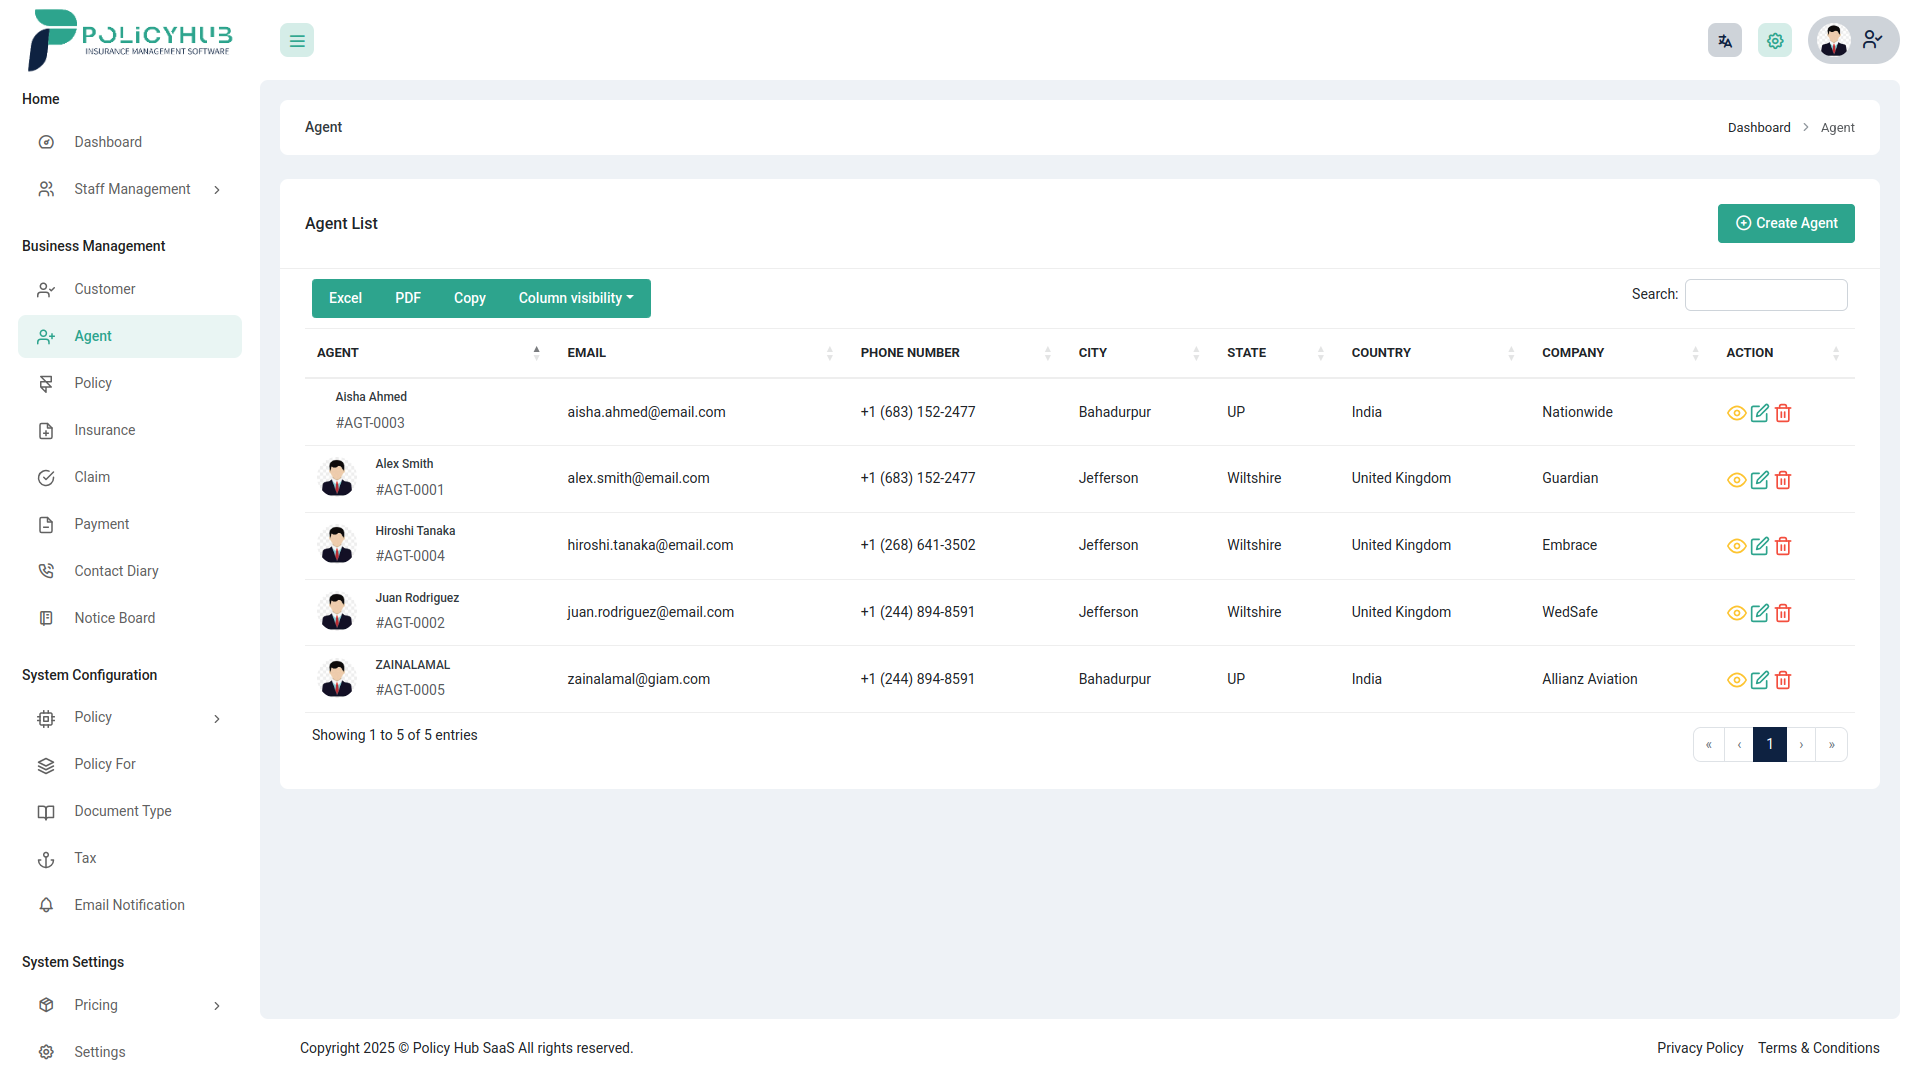Click the language translation icon
The width and height of the screenshot is (1920, 1080).
pyautogui.click(x=1724, y=40)
